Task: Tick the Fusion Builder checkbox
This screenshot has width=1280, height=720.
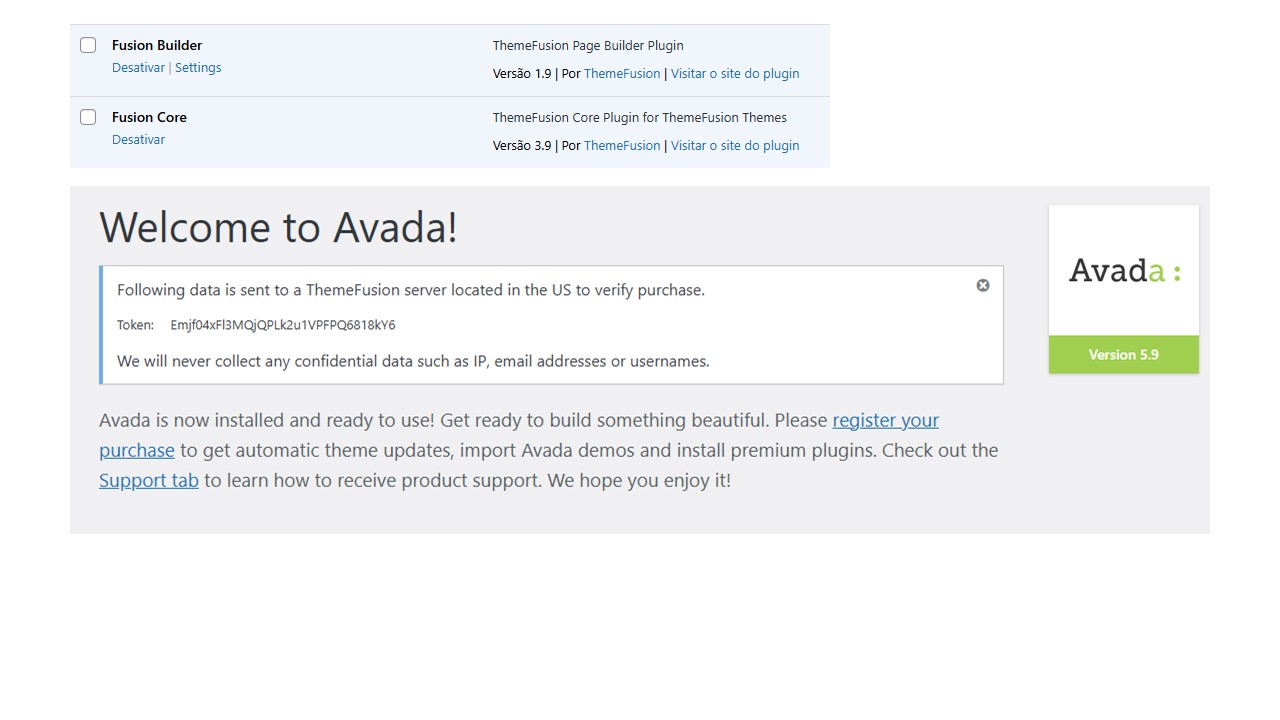Action: tap(88, 45)
